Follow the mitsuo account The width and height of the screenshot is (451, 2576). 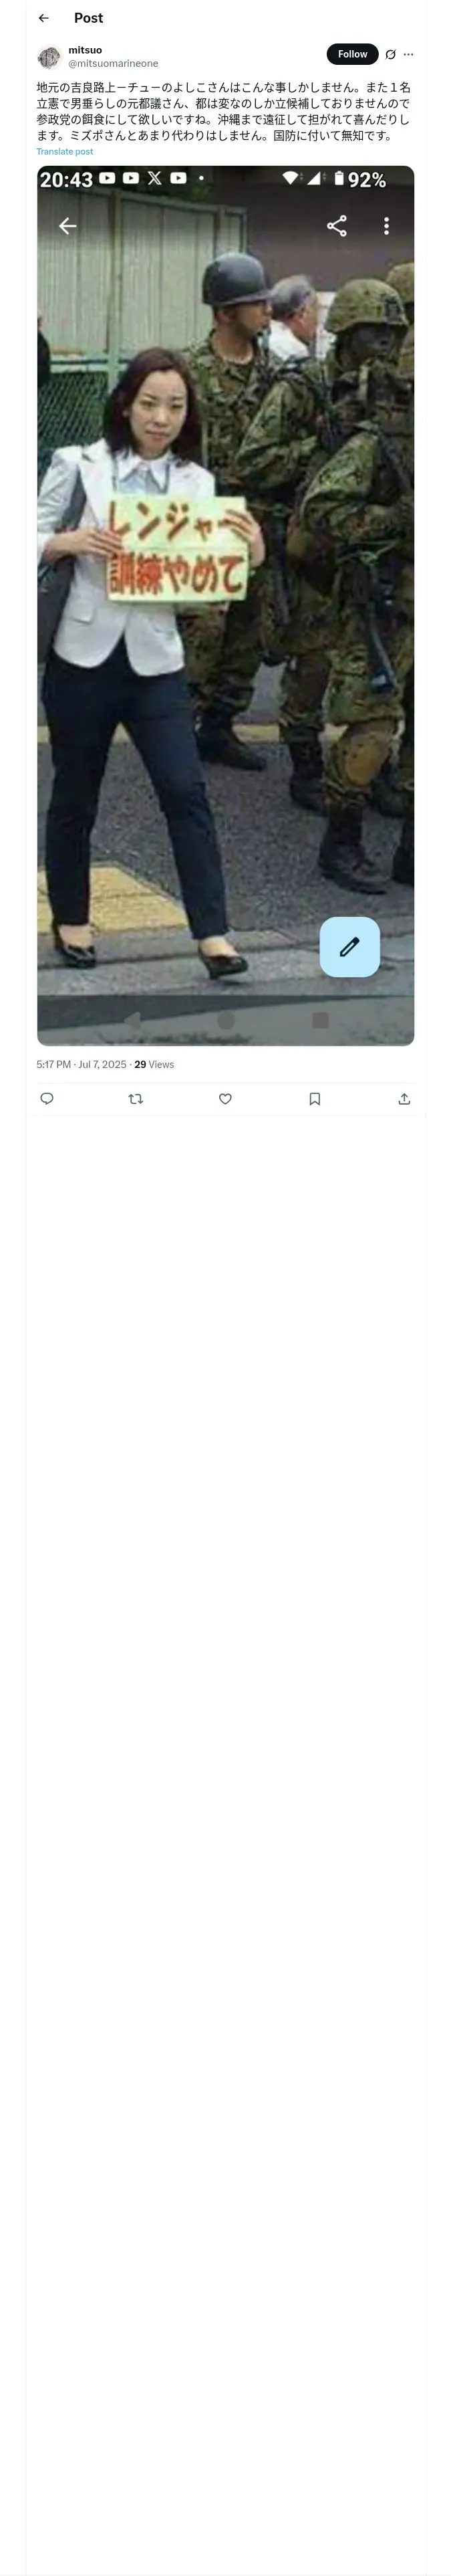click(352, 54)
